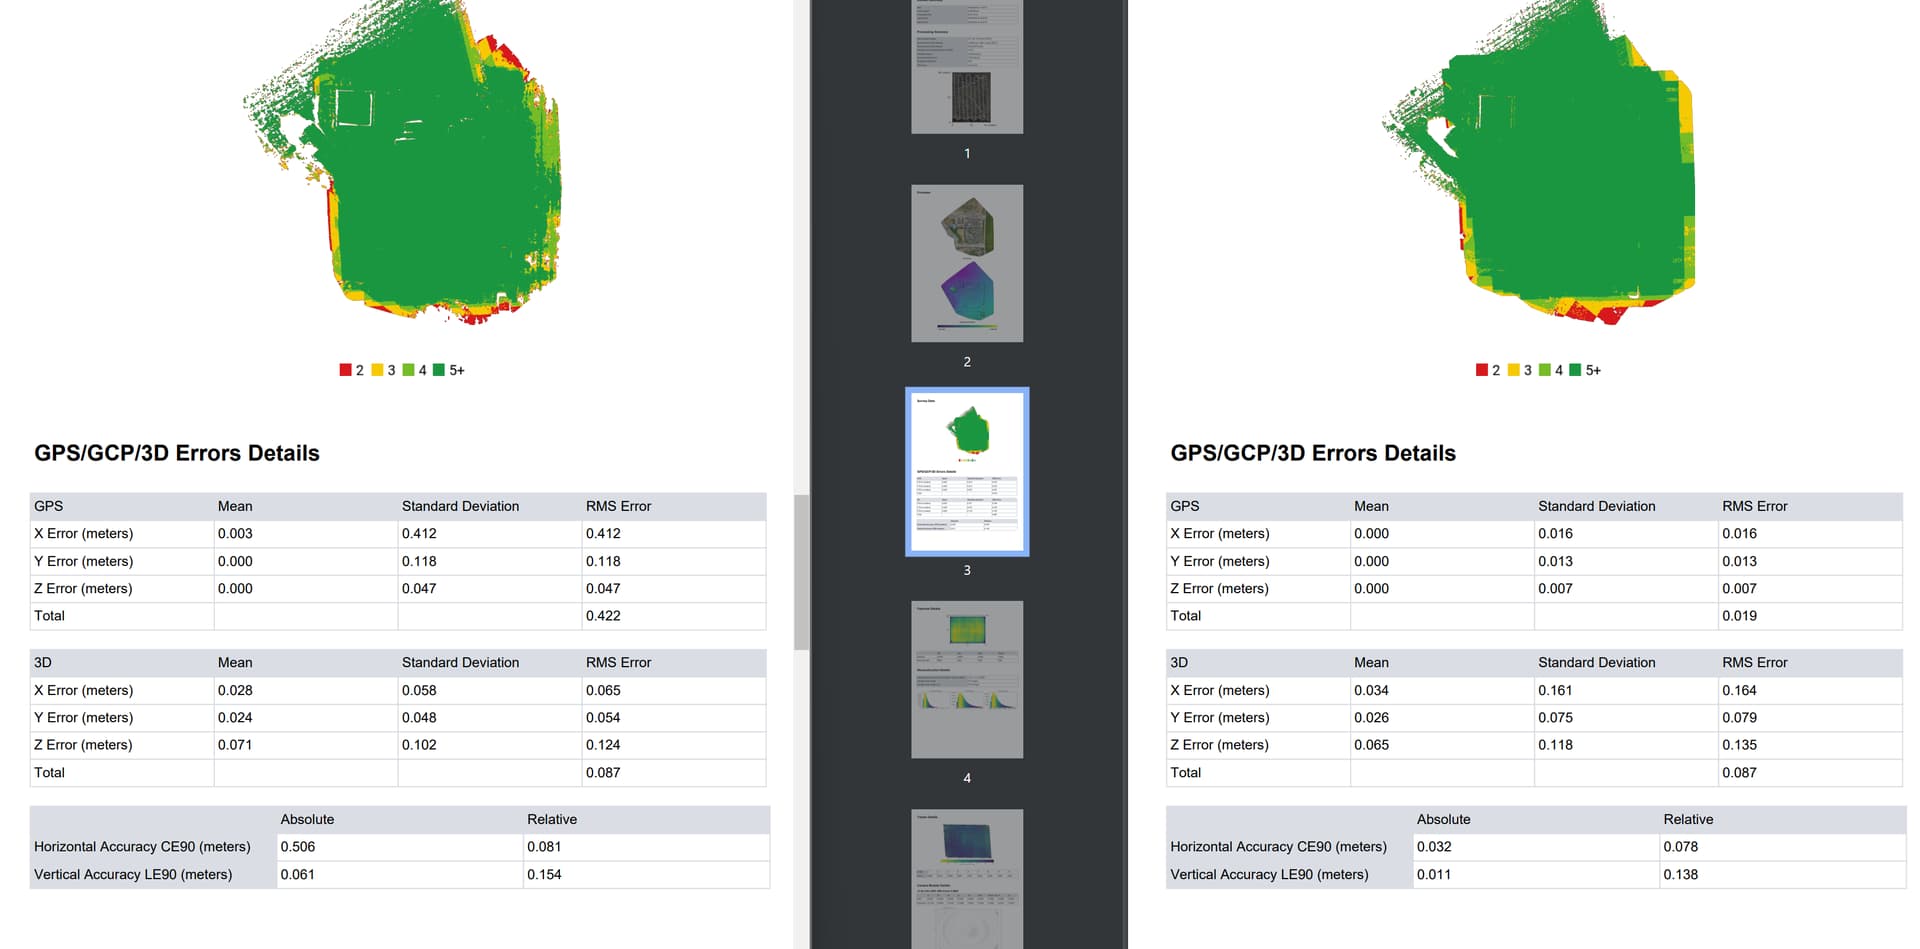Jump to page 4 histogram details thumbnail

point(966,679)
